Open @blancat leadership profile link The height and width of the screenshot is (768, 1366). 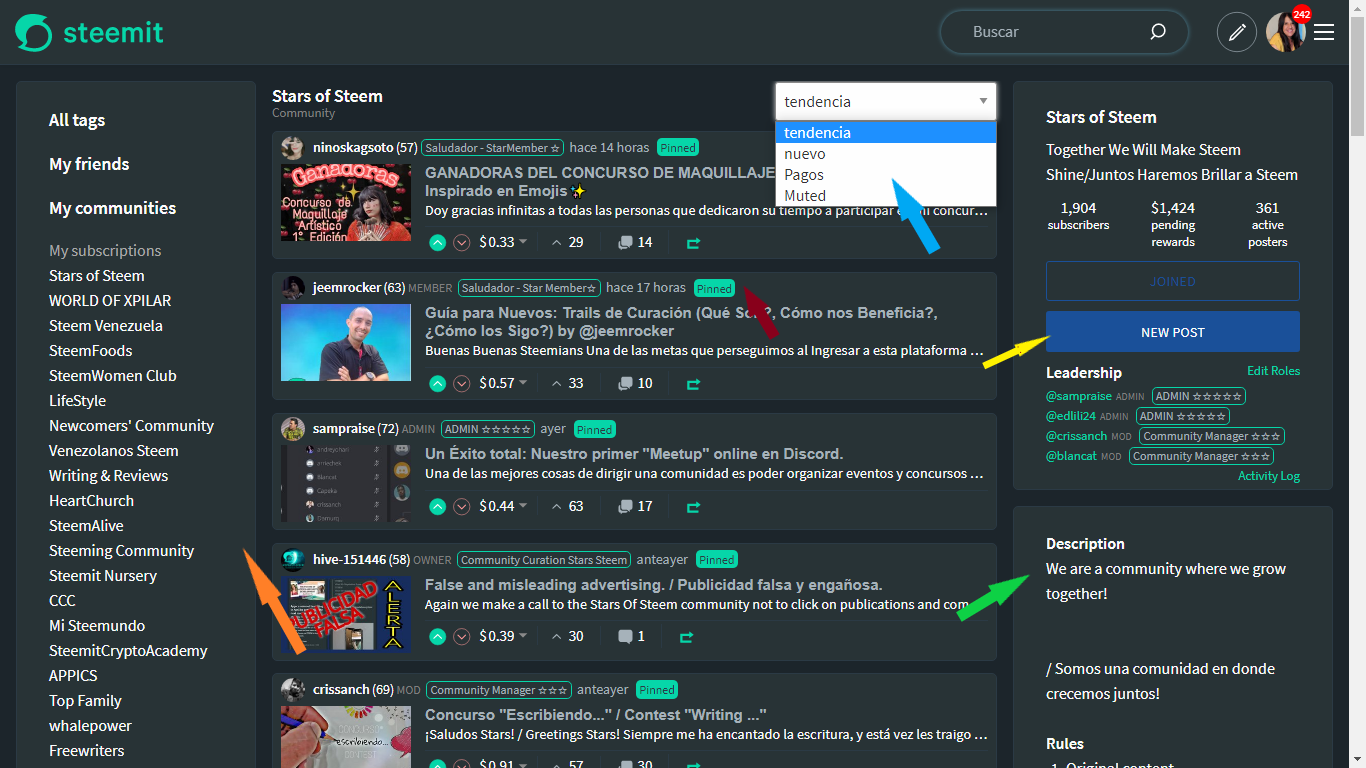(x=1071, y=456)
